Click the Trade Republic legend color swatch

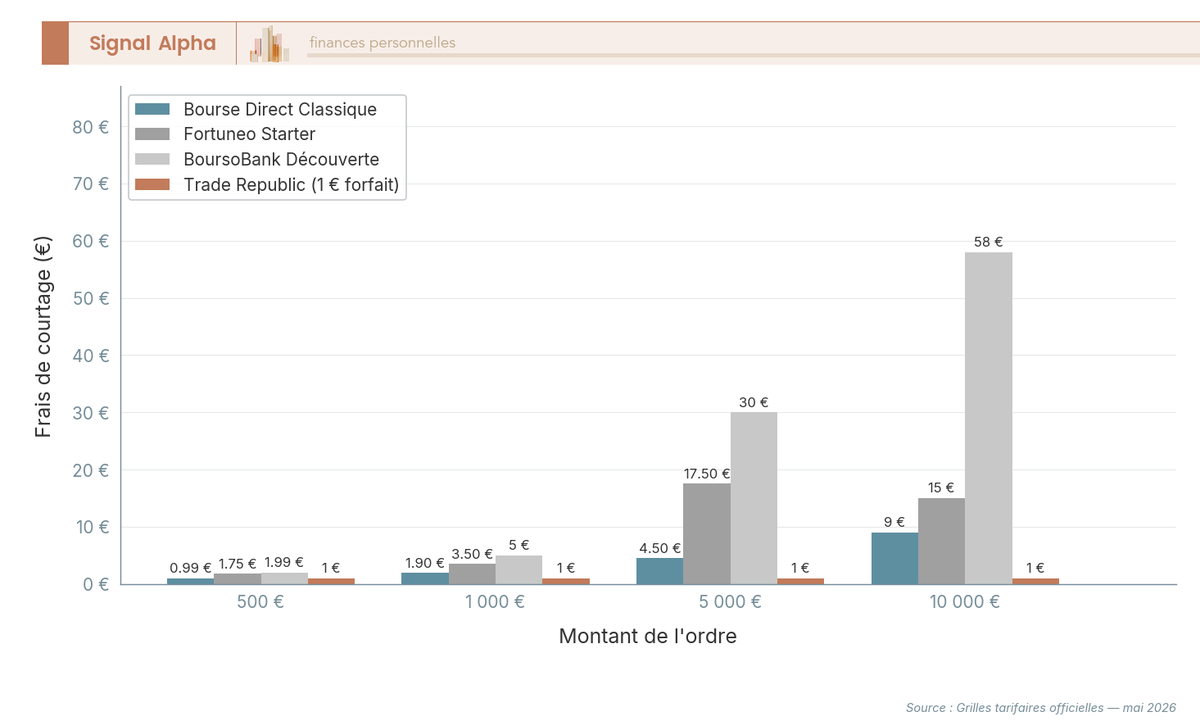153,184
